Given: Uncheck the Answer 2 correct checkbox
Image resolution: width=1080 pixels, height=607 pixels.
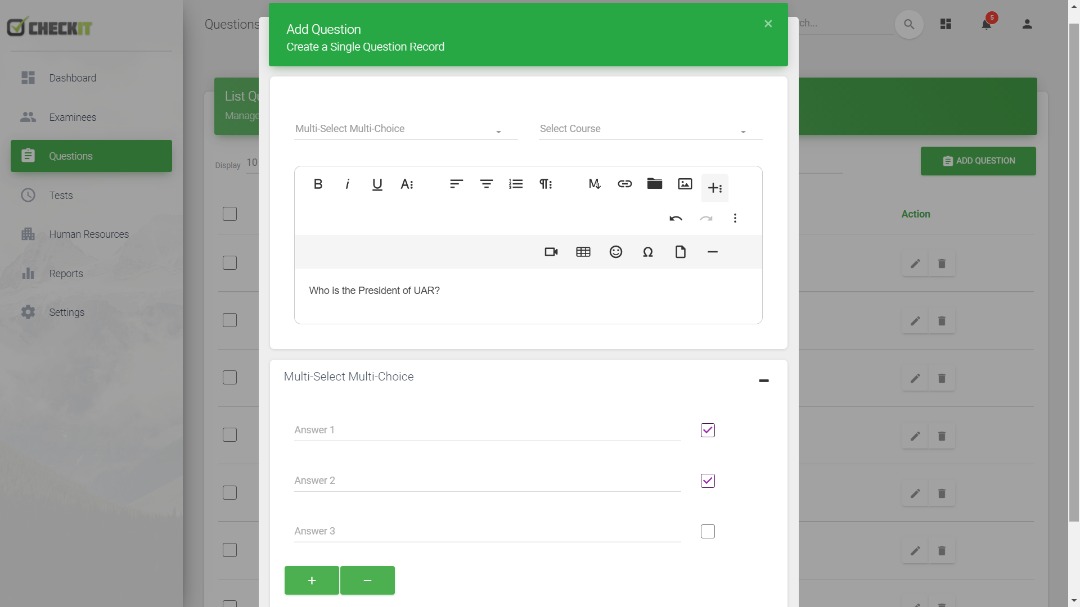Looking at the screenshot, I should pos(708,481).
